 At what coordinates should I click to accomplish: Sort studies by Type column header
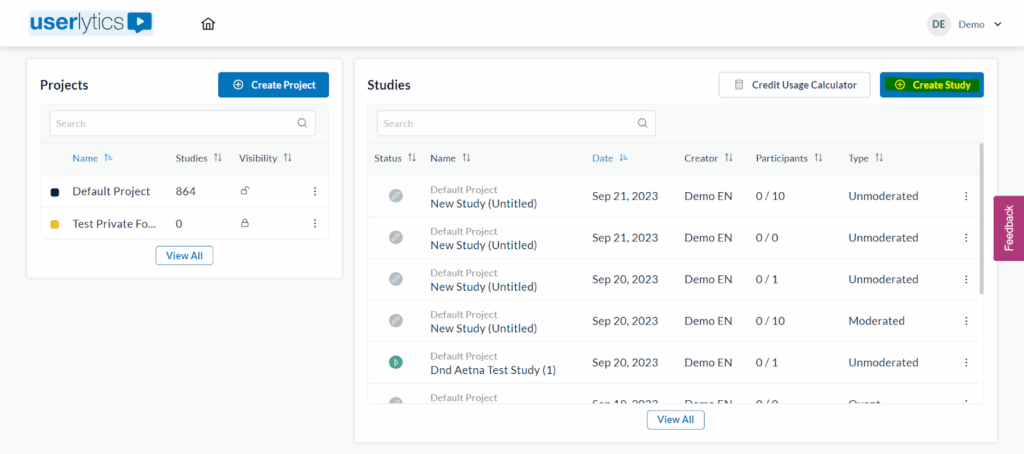[865, 158]
